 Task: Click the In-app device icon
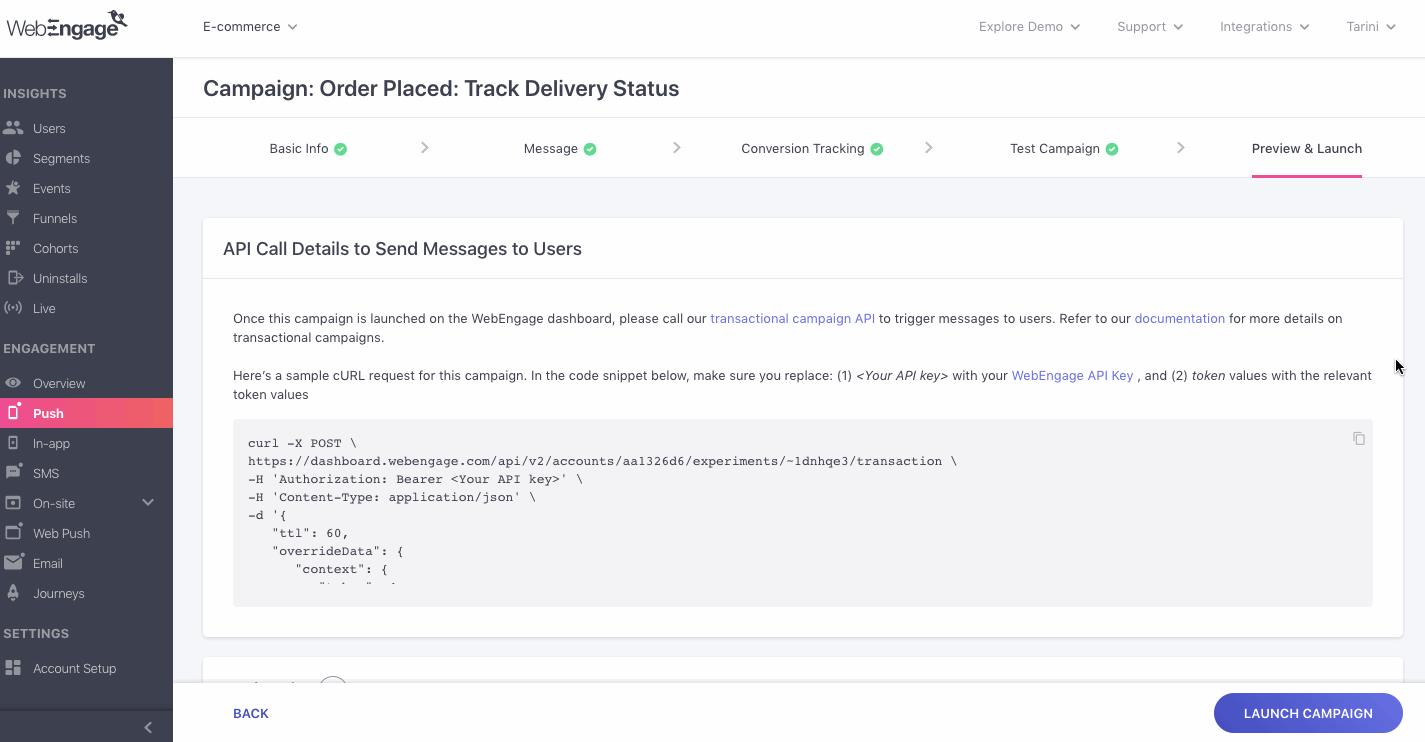coord(13,443)
